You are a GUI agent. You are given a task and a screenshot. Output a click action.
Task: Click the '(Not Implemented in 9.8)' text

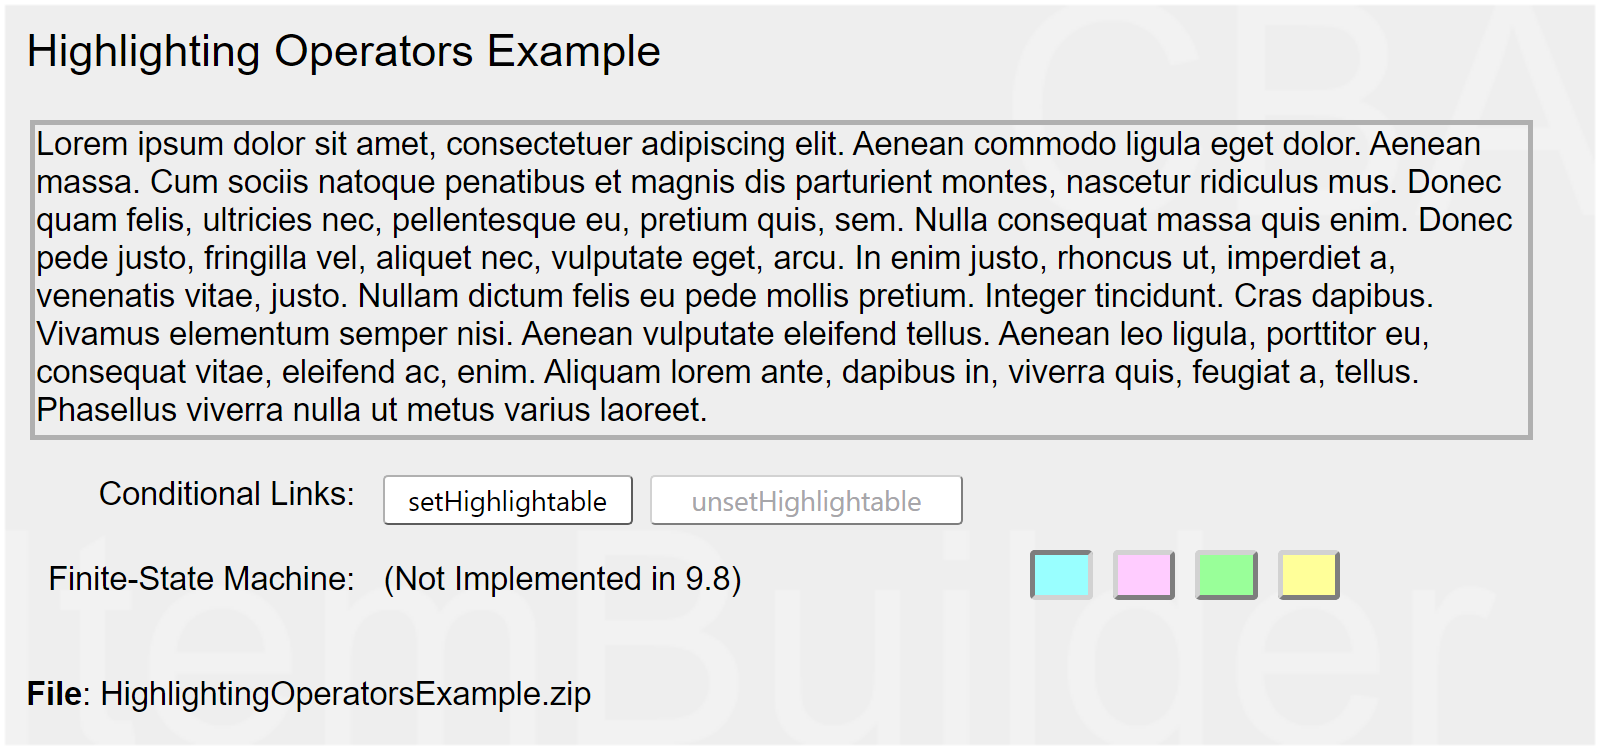[562, 579]
